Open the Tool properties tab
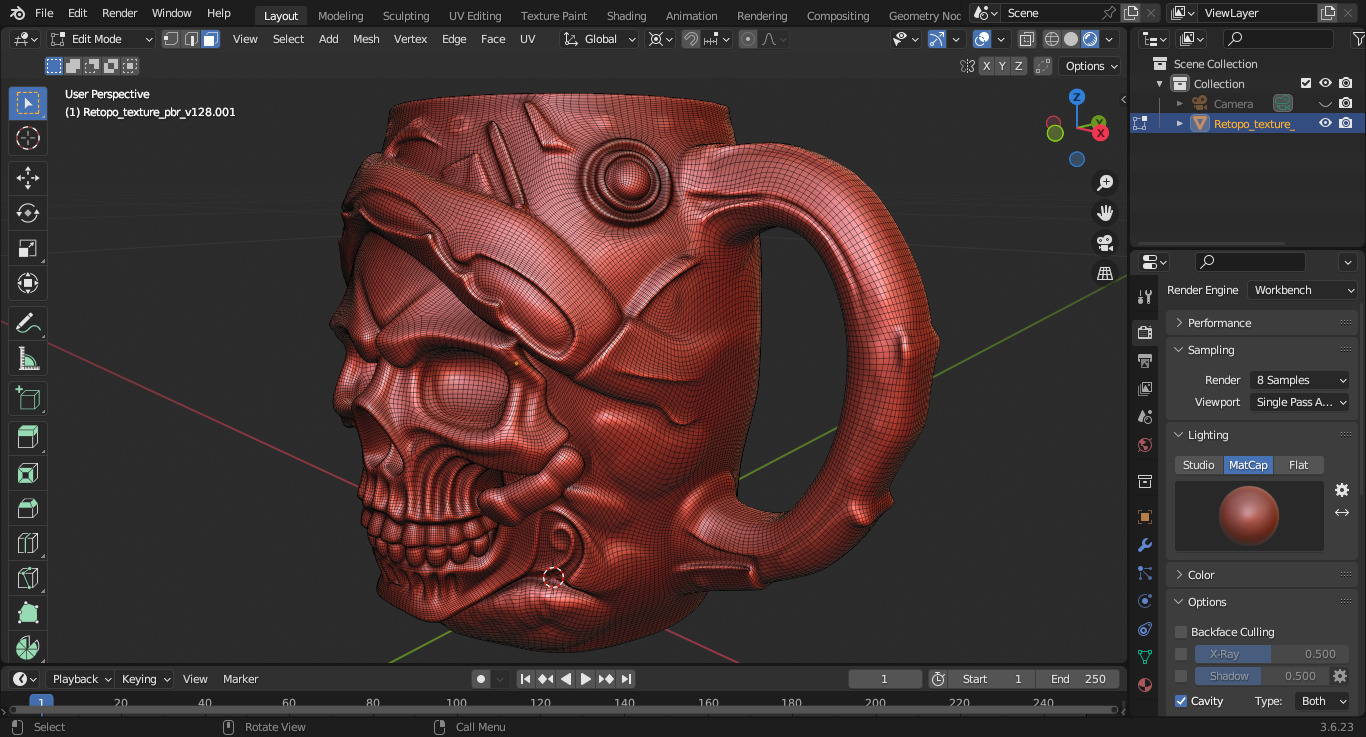The width and height of the screenshot is (1366, 737). (x=1145, y=297)
